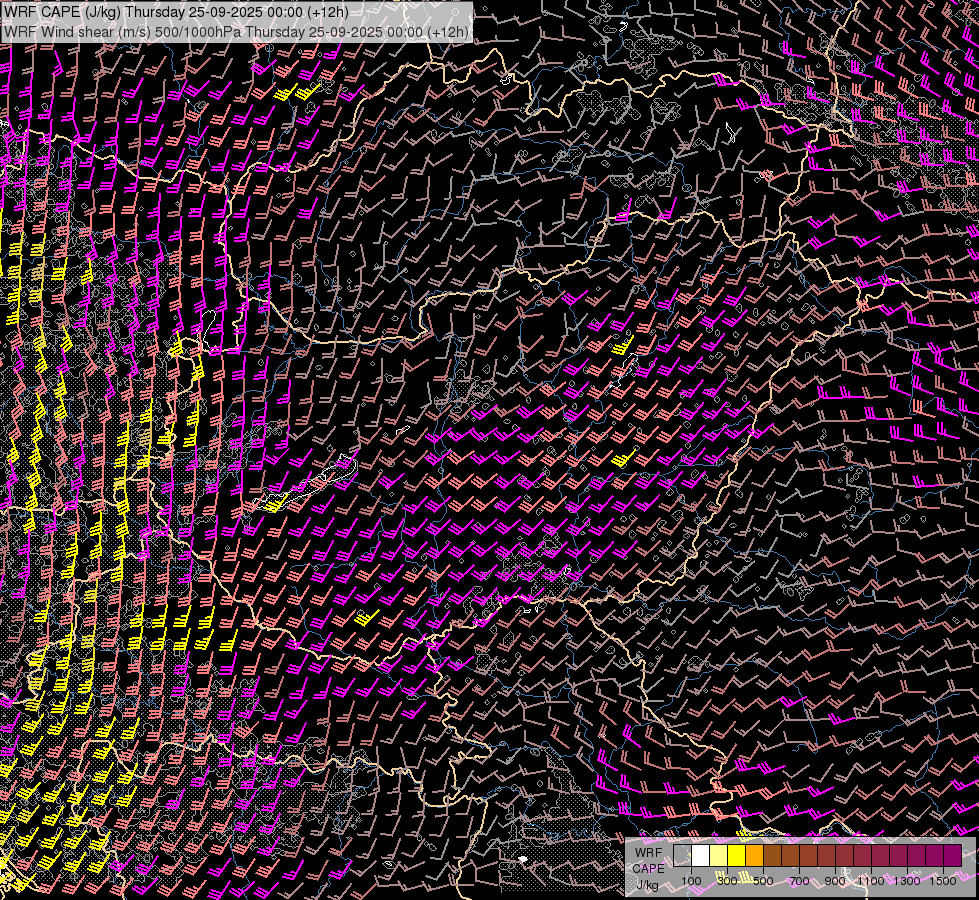Viewport: 979px width, 900px height.
Task: Click the WRF CAPE J/kg legend title
Action: (648, 868)
